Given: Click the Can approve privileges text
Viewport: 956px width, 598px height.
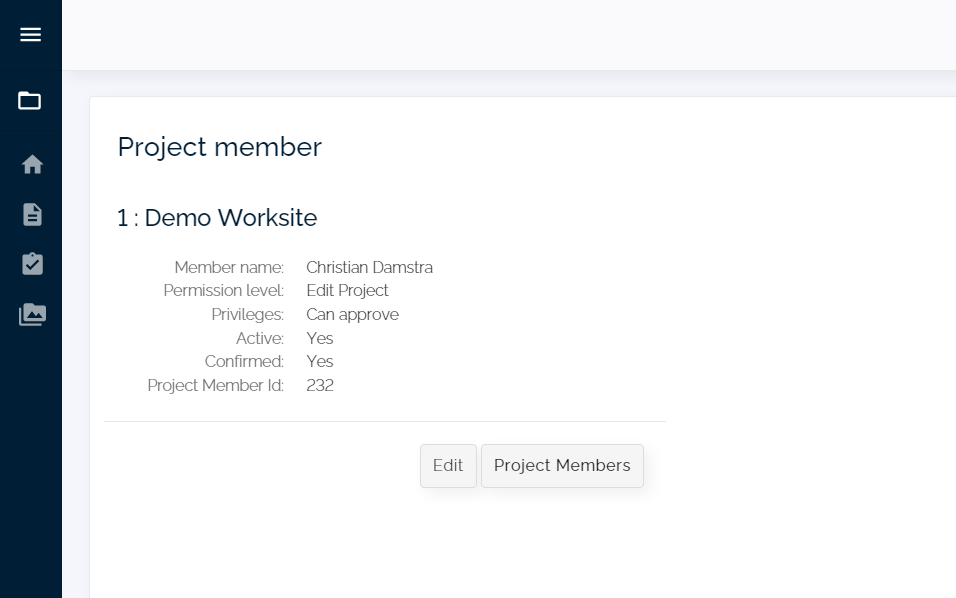Looking at the screenshot, I should [x=352, y=314].
